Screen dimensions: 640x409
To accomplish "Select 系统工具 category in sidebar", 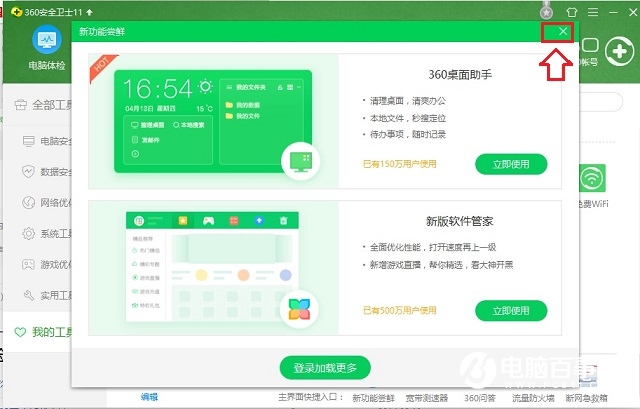I will click(x=47, y=233).
